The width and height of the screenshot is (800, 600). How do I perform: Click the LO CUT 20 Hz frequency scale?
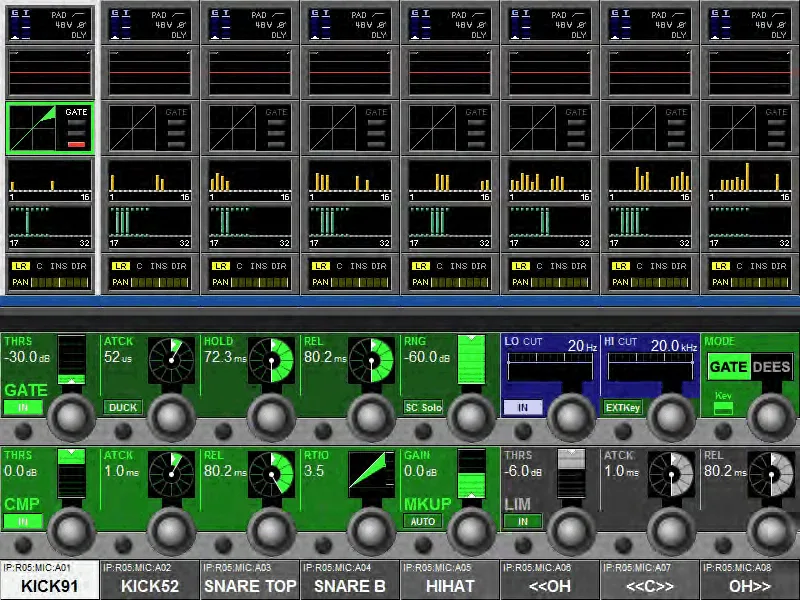click(550, 367)
